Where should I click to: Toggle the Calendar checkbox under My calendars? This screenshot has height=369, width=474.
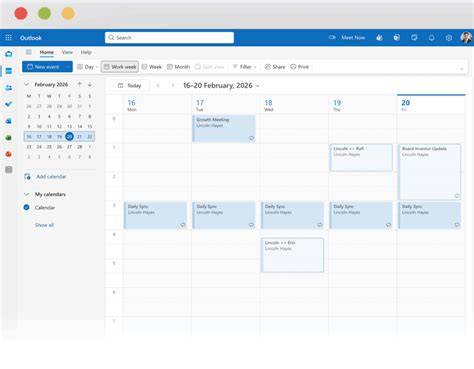click(x=27, y=207)
